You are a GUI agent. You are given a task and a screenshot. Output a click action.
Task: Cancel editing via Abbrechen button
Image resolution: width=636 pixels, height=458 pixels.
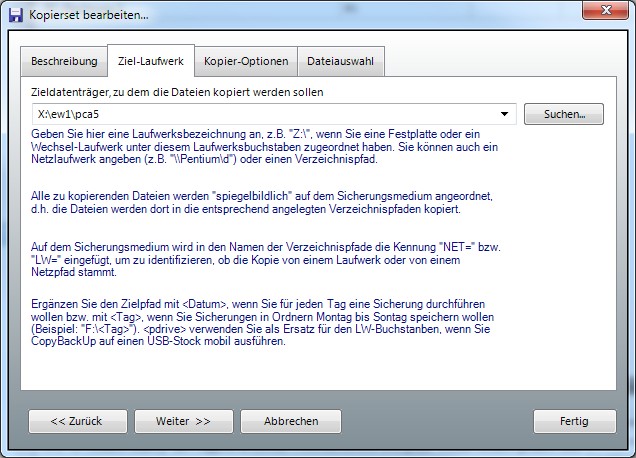tap(291, 421)
